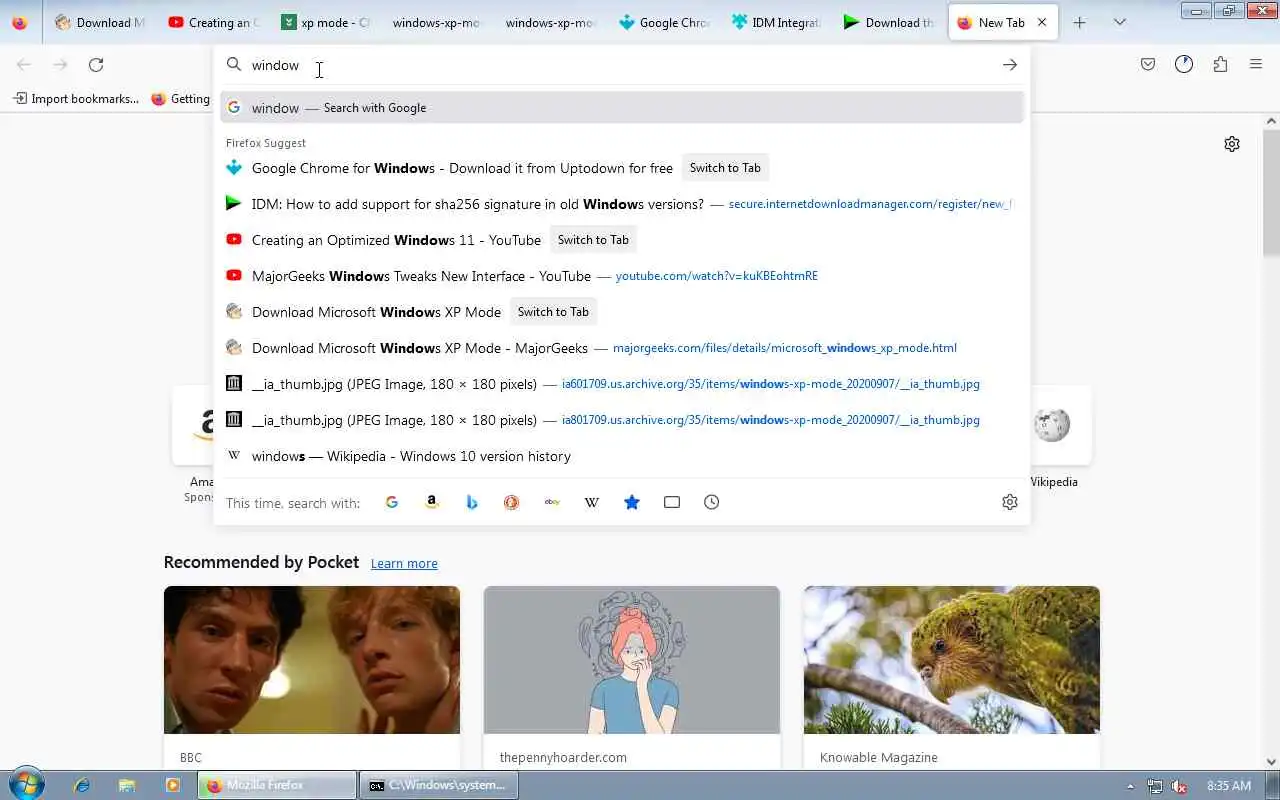Open search settings gear in dropdown
This screenshot has width=1280, height=800.
[1010, 502]
